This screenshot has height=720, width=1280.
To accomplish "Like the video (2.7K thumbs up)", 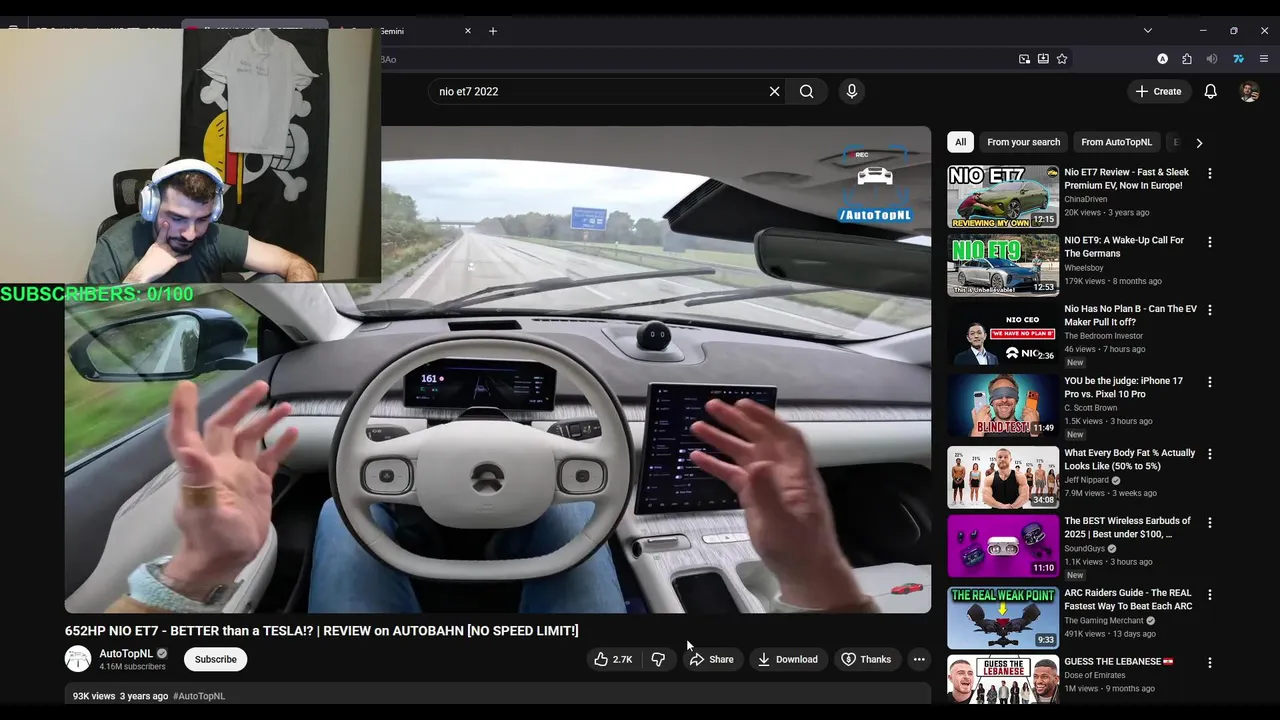I will [613, 659].
